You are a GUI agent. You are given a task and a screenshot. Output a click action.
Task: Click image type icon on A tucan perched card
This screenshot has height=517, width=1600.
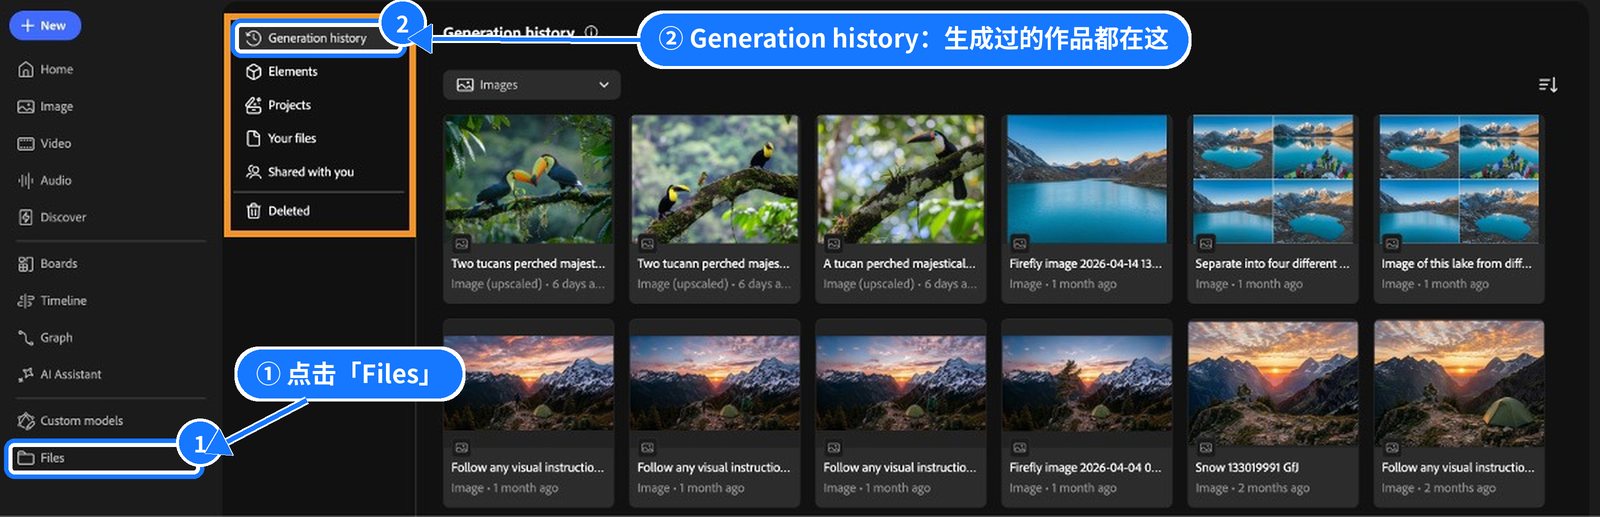coord(833,243)
